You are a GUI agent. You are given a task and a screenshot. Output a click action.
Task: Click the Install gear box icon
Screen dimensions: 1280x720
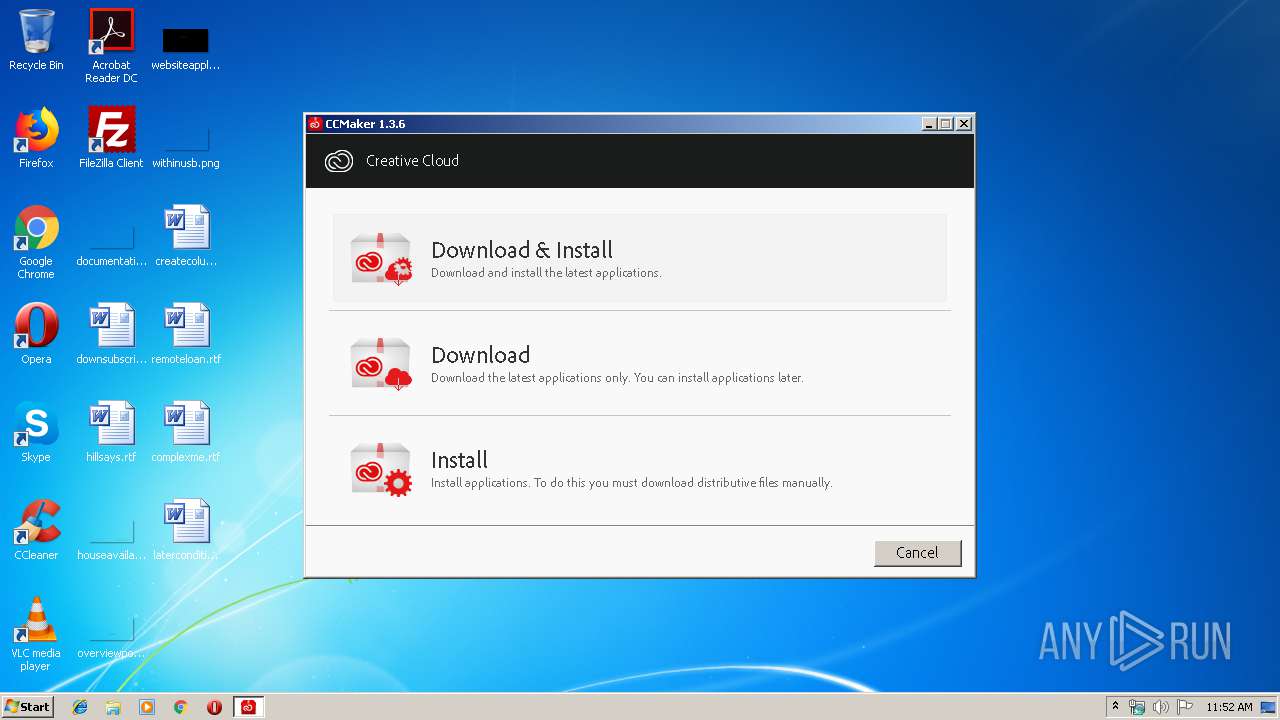(382, 469)
